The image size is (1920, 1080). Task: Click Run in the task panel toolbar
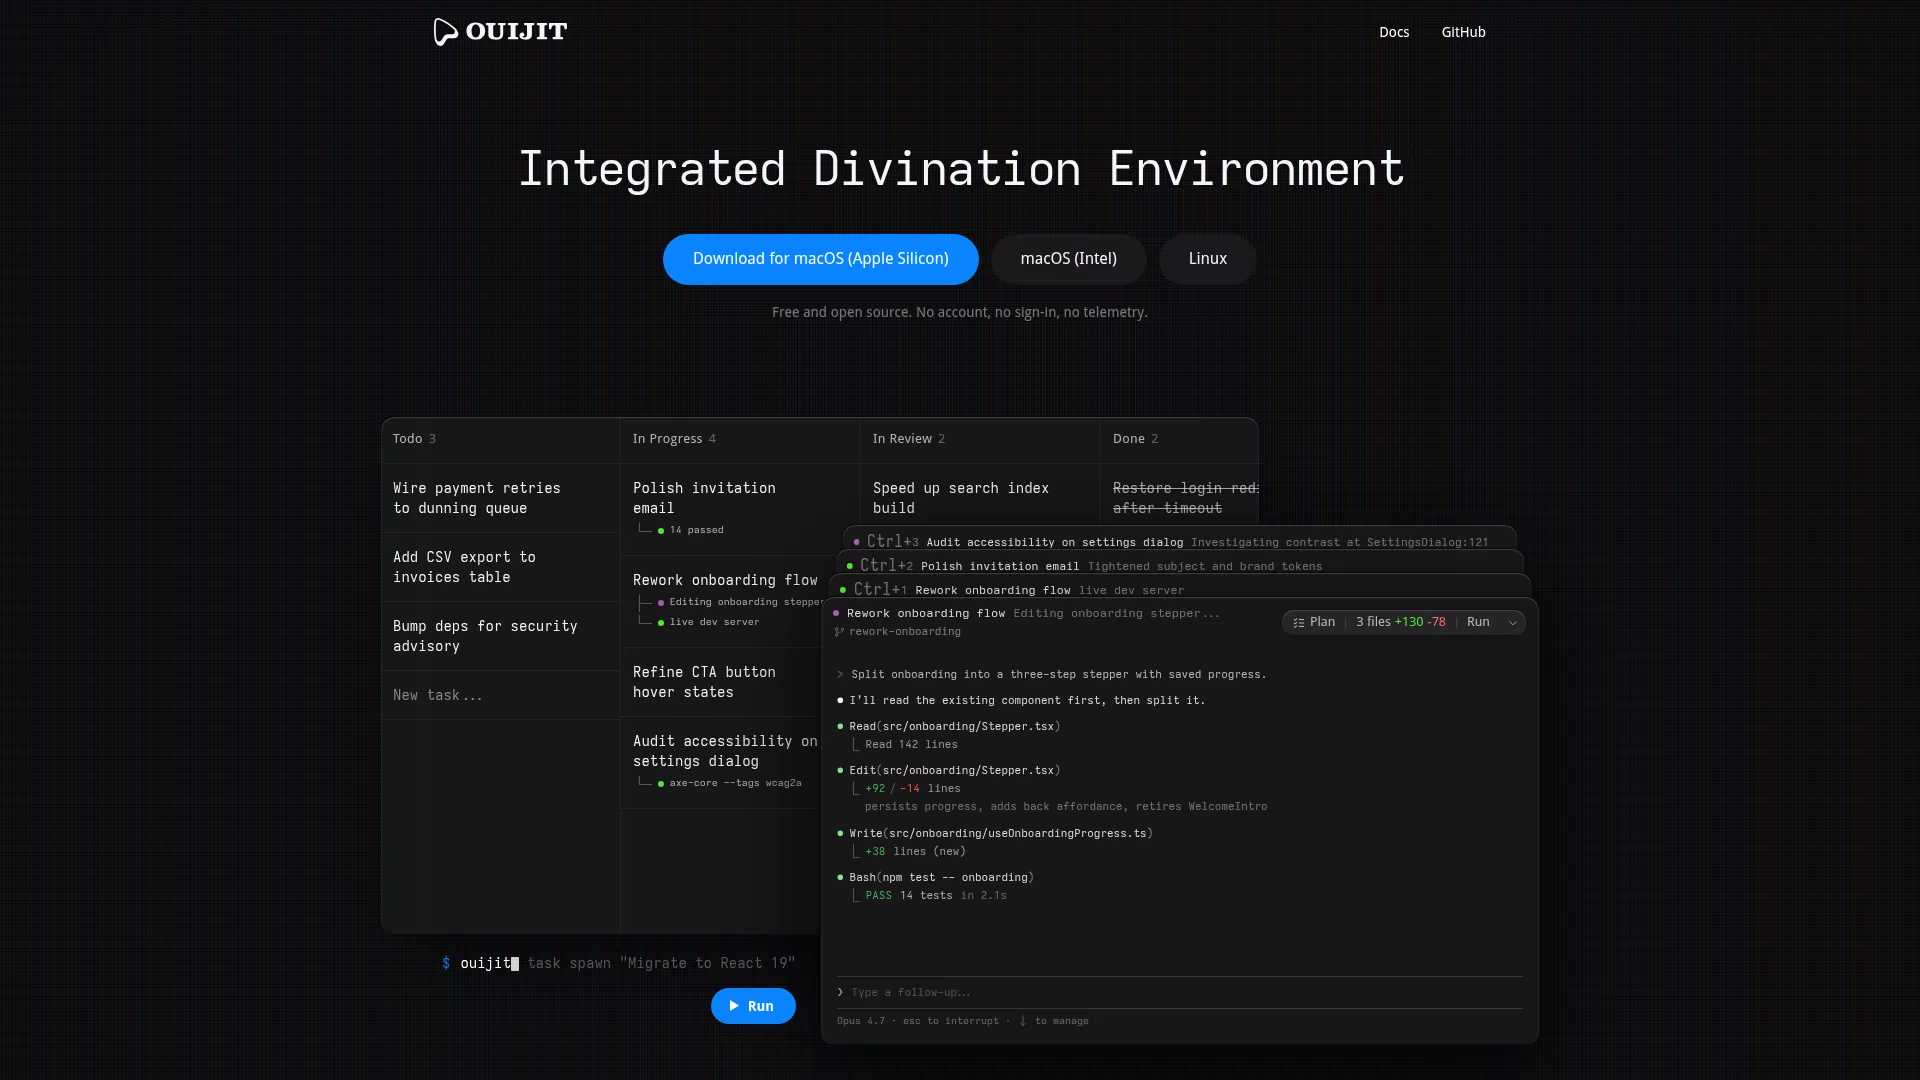tap(1478, 622)
